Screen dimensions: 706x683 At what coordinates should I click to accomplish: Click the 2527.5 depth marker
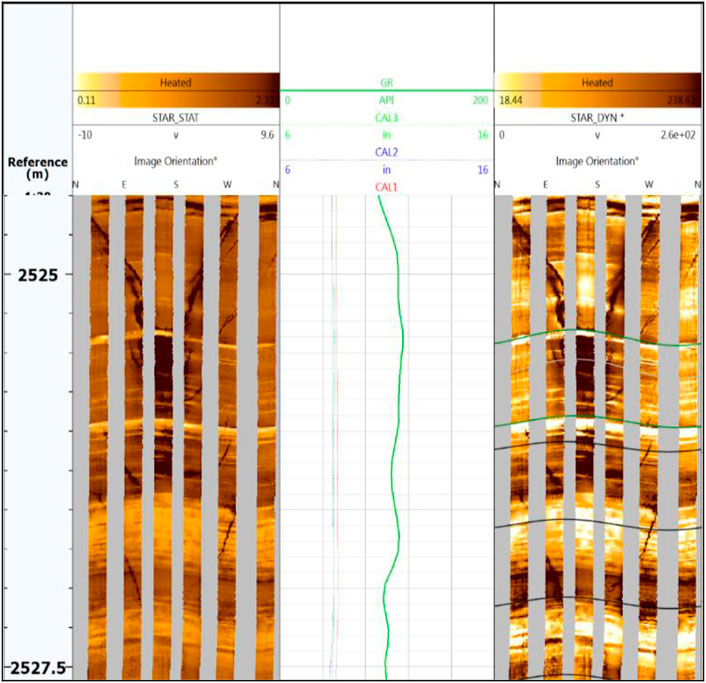(x=38, y=668)
